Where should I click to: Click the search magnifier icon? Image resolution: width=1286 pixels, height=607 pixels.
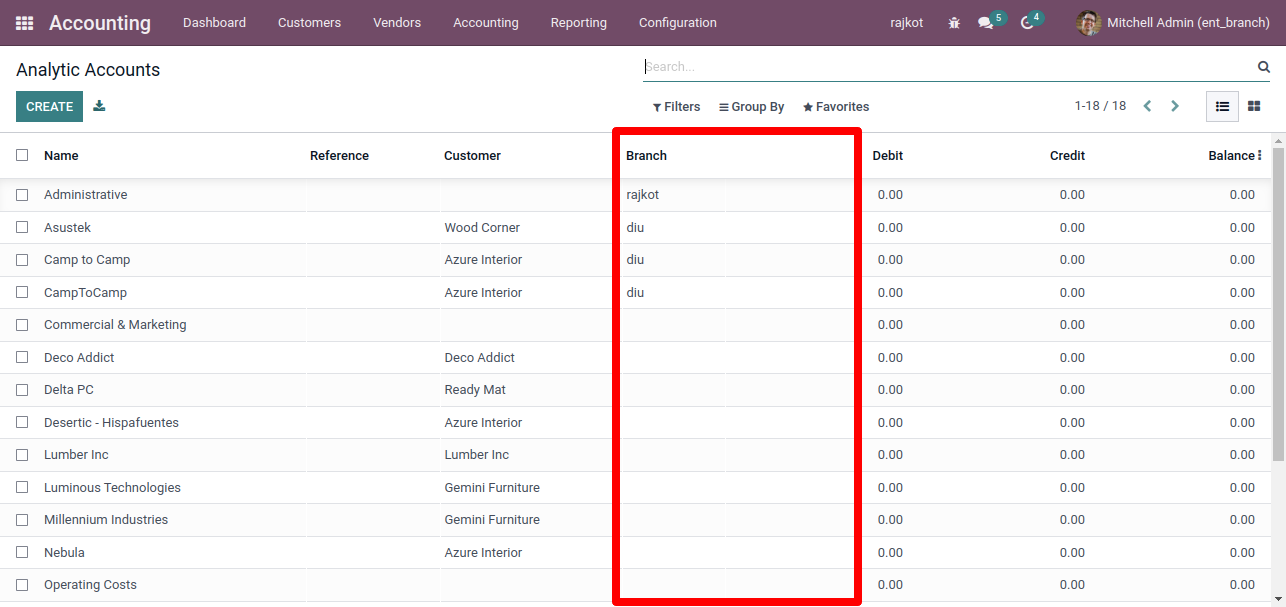(1263, 67)
